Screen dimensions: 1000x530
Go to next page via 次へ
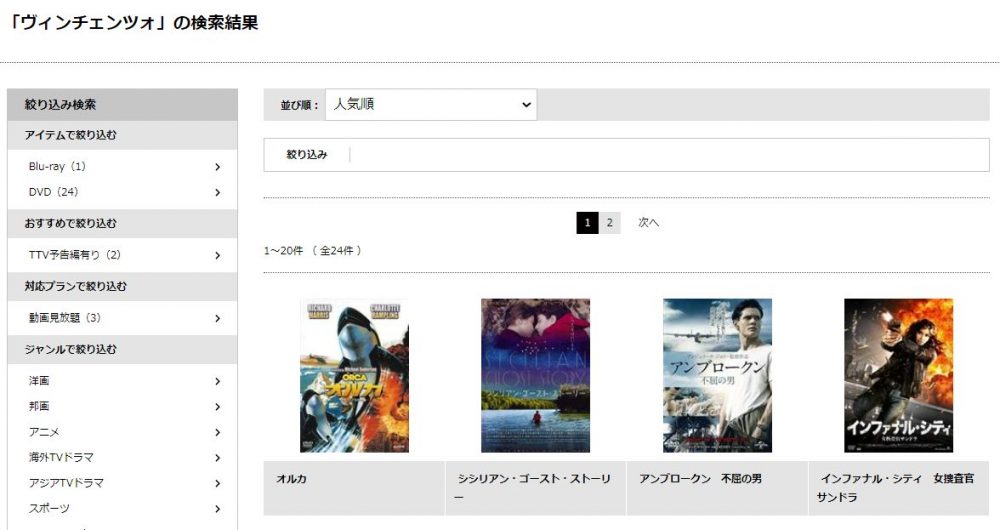649,223
